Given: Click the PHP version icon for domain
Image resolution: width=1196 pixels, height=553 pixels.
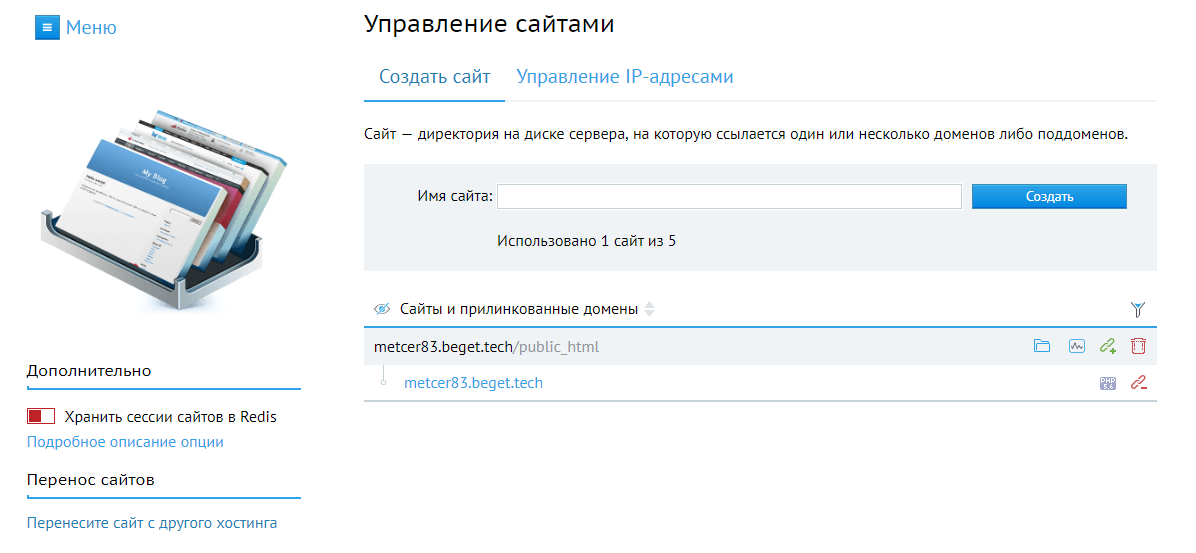Looking at the screenshot, I should pos(1107,383).
